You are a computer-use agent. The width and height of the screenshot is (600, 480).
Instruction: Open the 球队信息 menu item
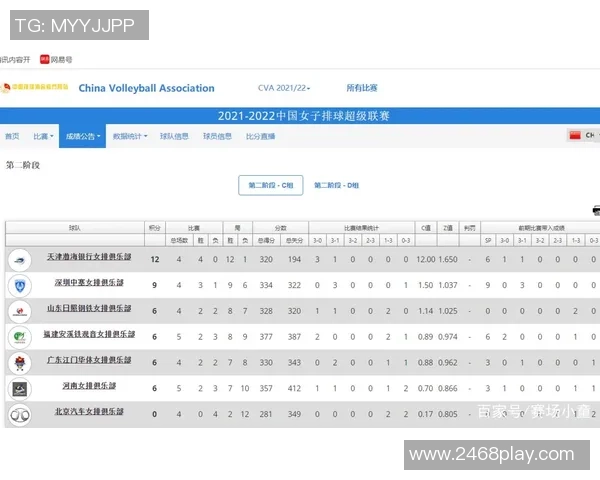(174, 136)
